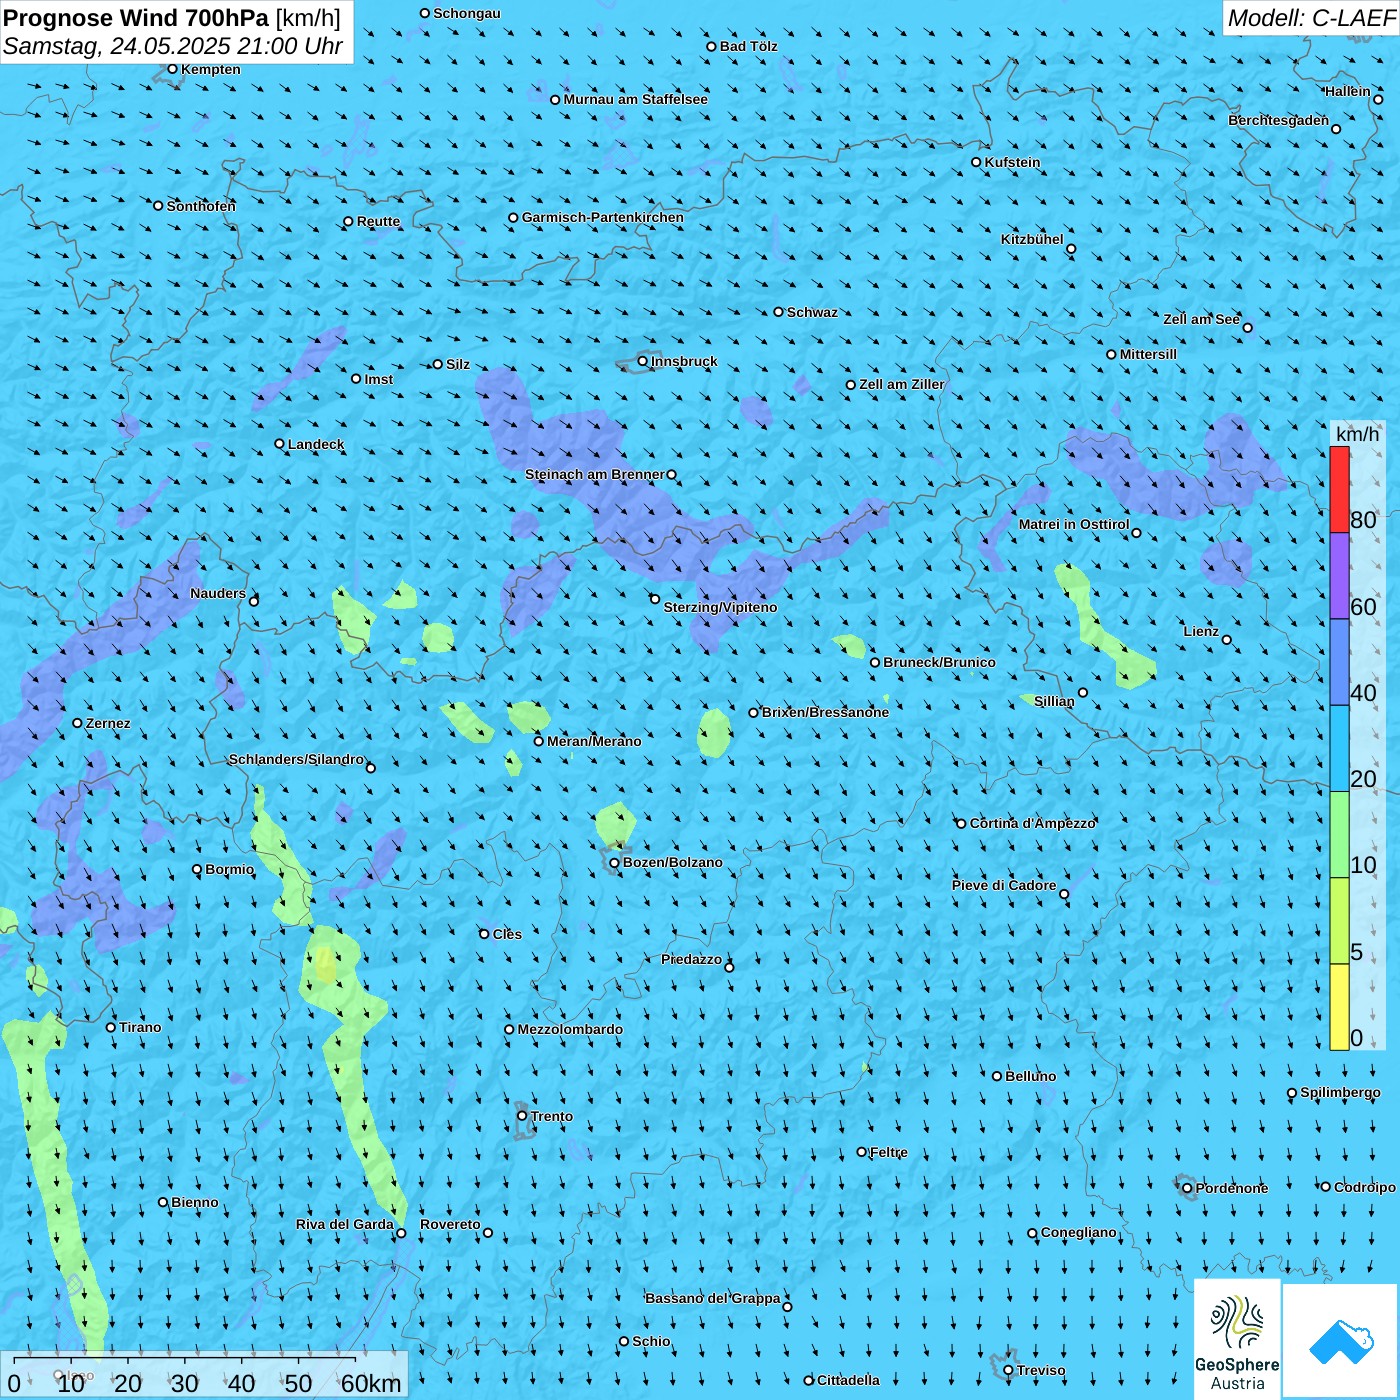Click the Bruneck/Brunico label
The width and height of the screenshot is (1400, 1400).
[940, 662]
